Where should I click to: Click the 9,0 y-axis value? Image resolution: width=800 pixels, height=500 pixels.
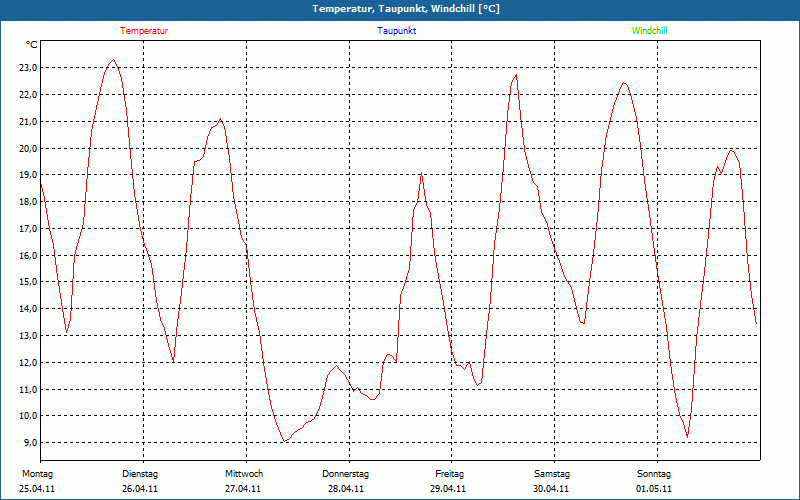pyautogui.click(x=31, y=442)
